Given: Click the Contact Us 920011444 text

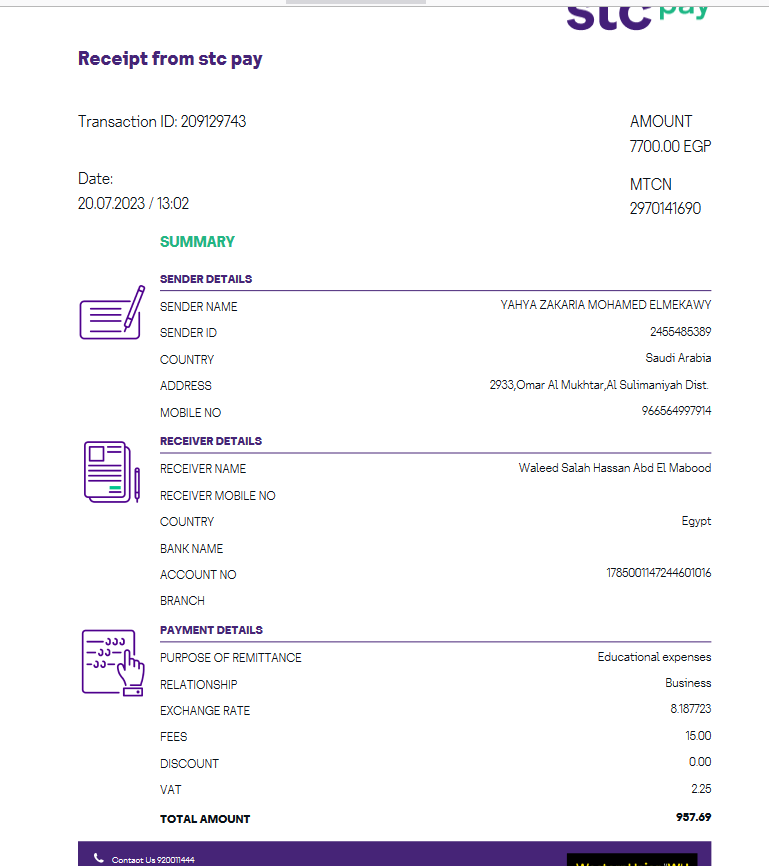Looking at the screenshot, I should 153,860.
